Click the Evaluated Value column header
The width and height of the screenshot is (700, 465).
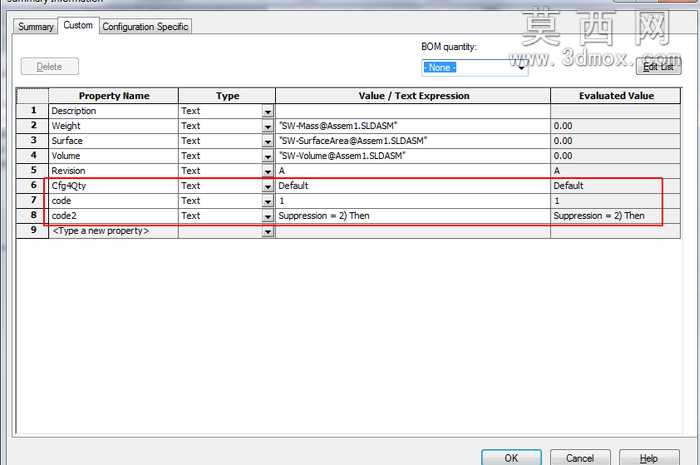coord(616,96)
